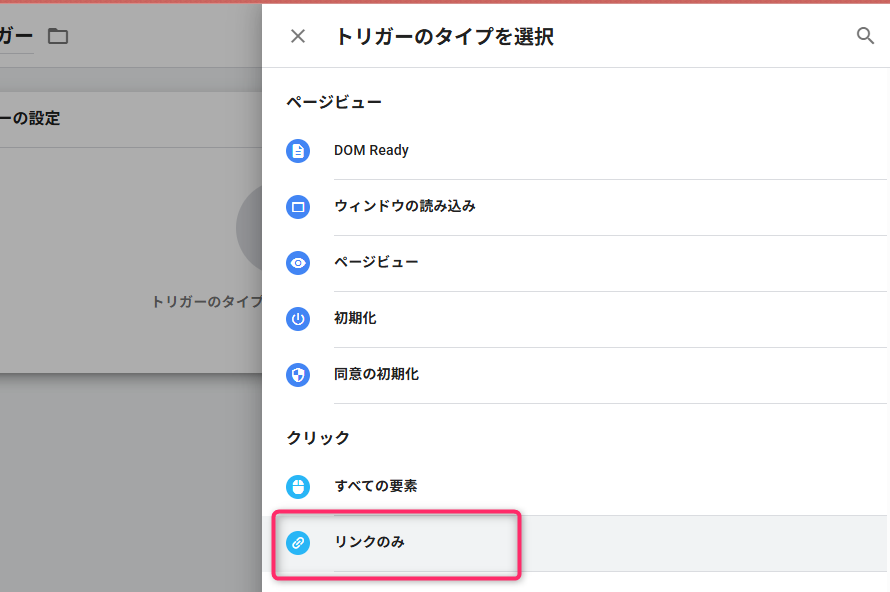Click the mouse icon for すべての要素
This screenshot has height=592, width=890.
pos(298,487)
